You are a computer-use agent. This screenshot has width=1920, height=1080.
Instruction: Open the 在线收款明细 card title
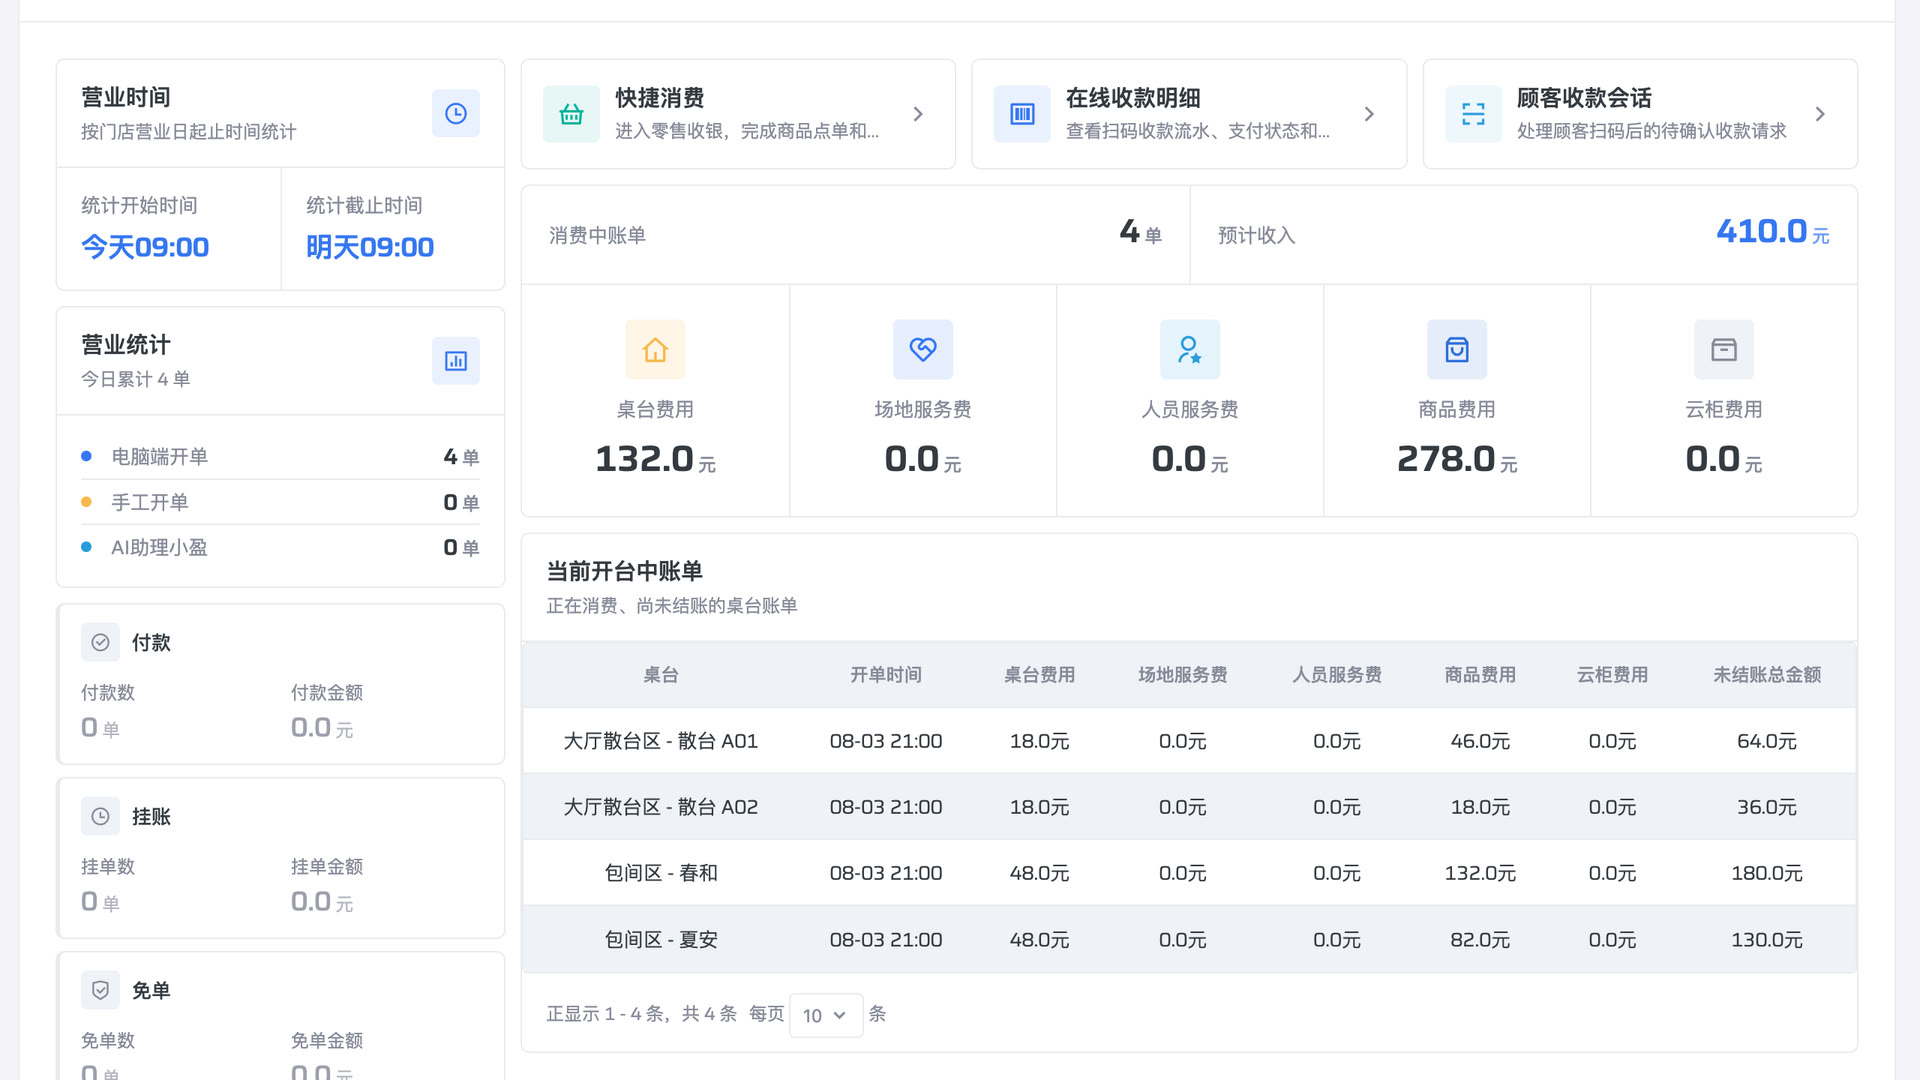(1133, 98)
